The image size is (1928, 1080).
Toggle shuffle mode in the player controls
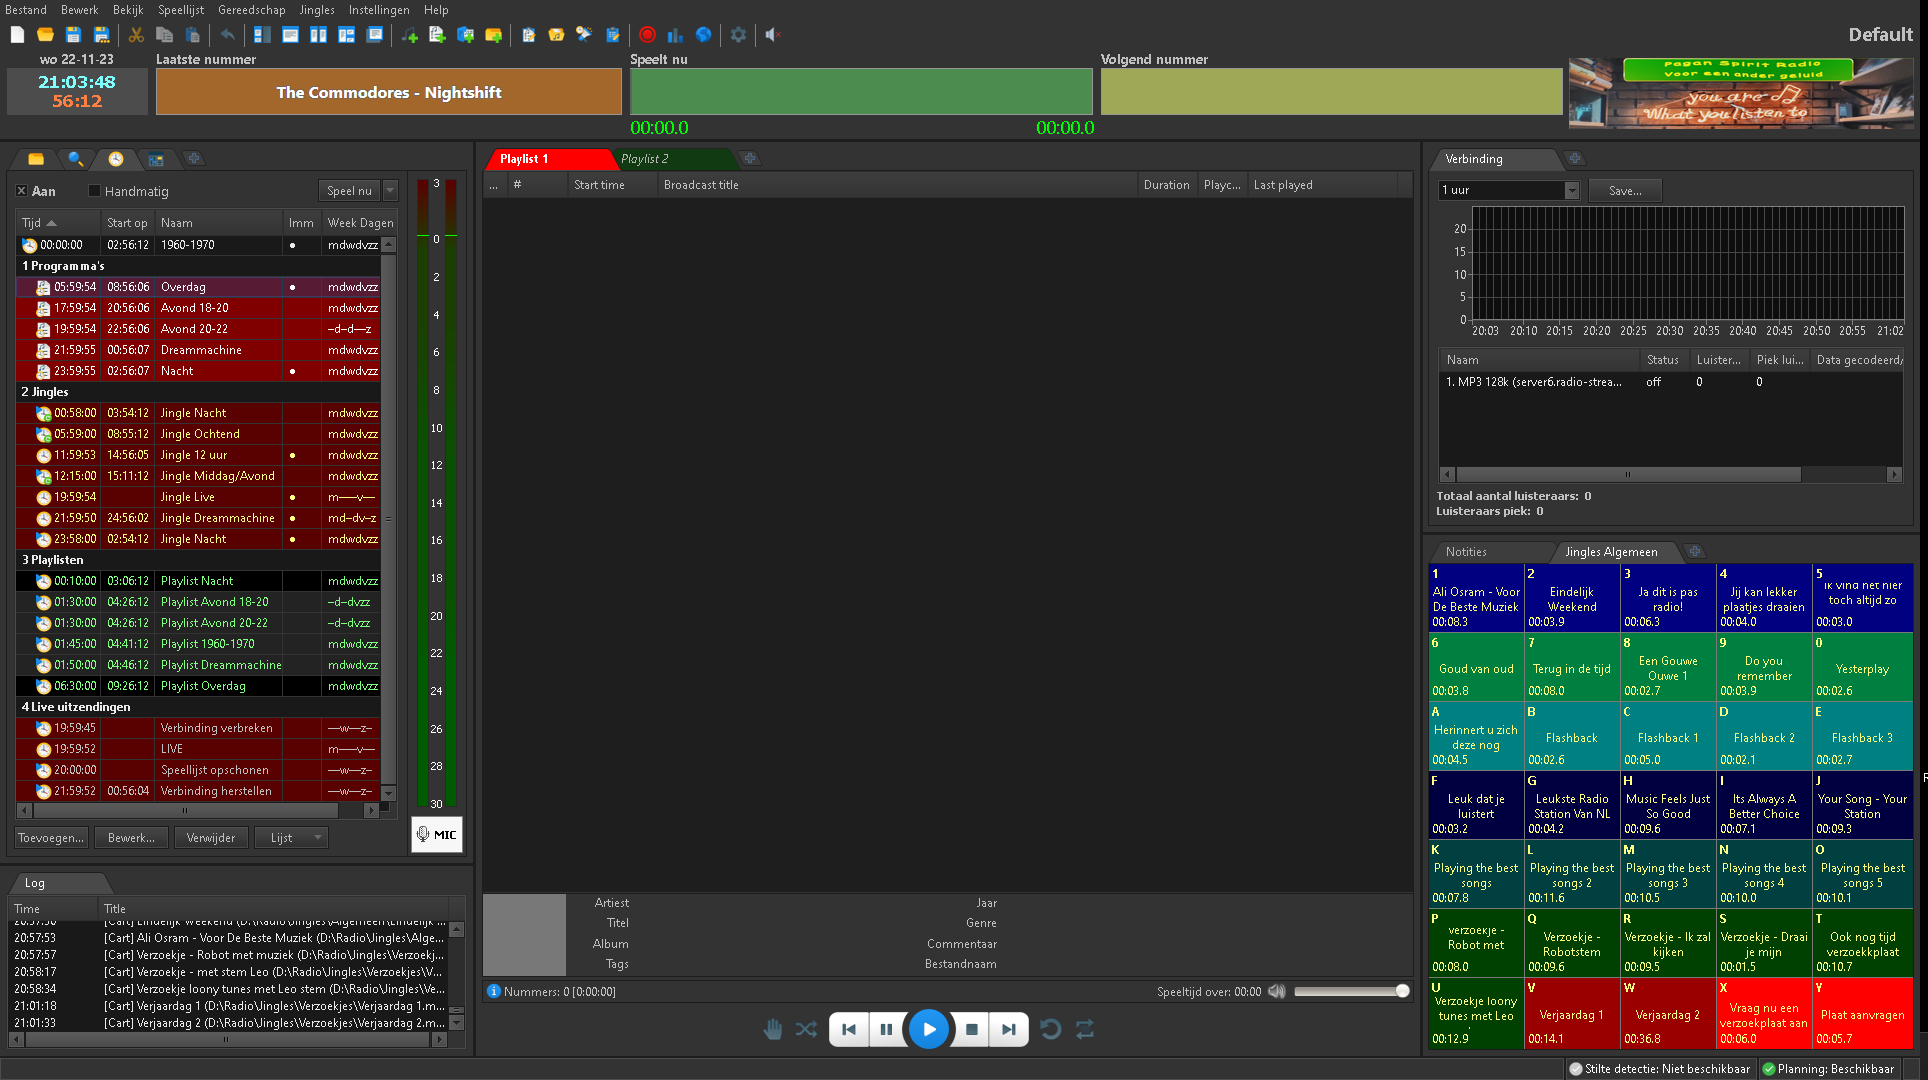806,1029
